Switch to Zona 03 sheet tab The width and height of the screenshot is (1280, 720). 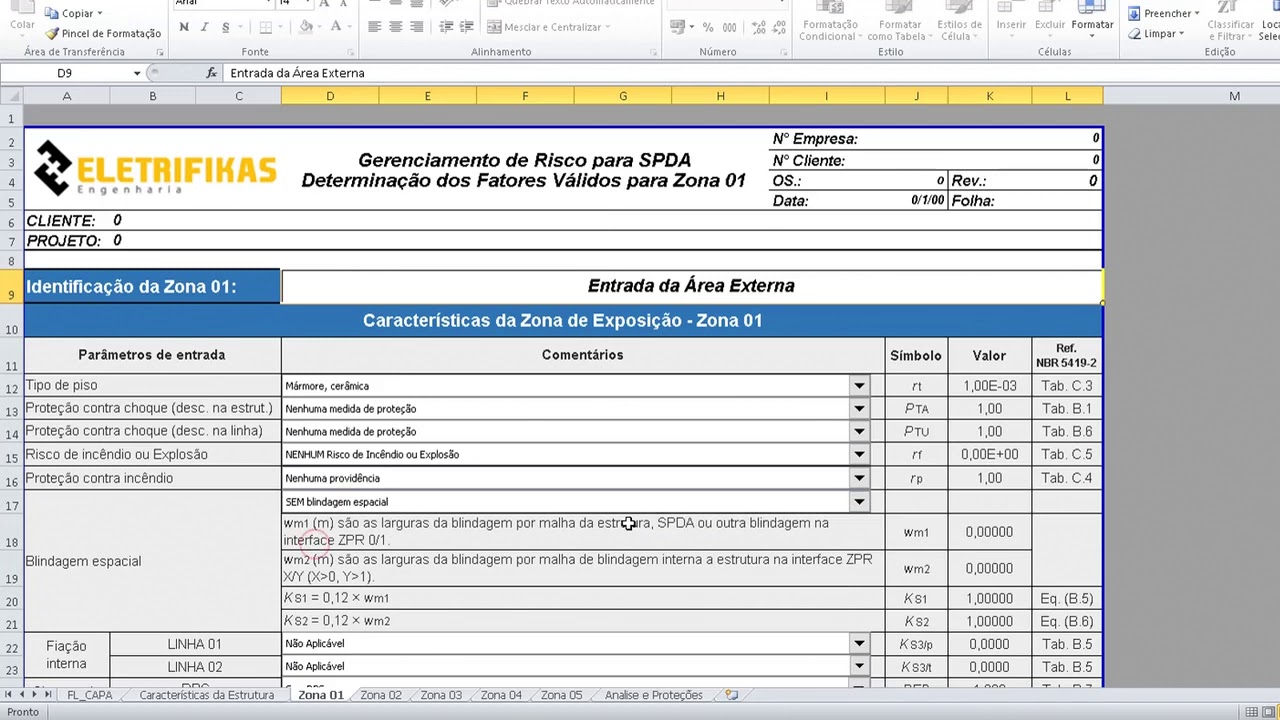coord(441,695)
